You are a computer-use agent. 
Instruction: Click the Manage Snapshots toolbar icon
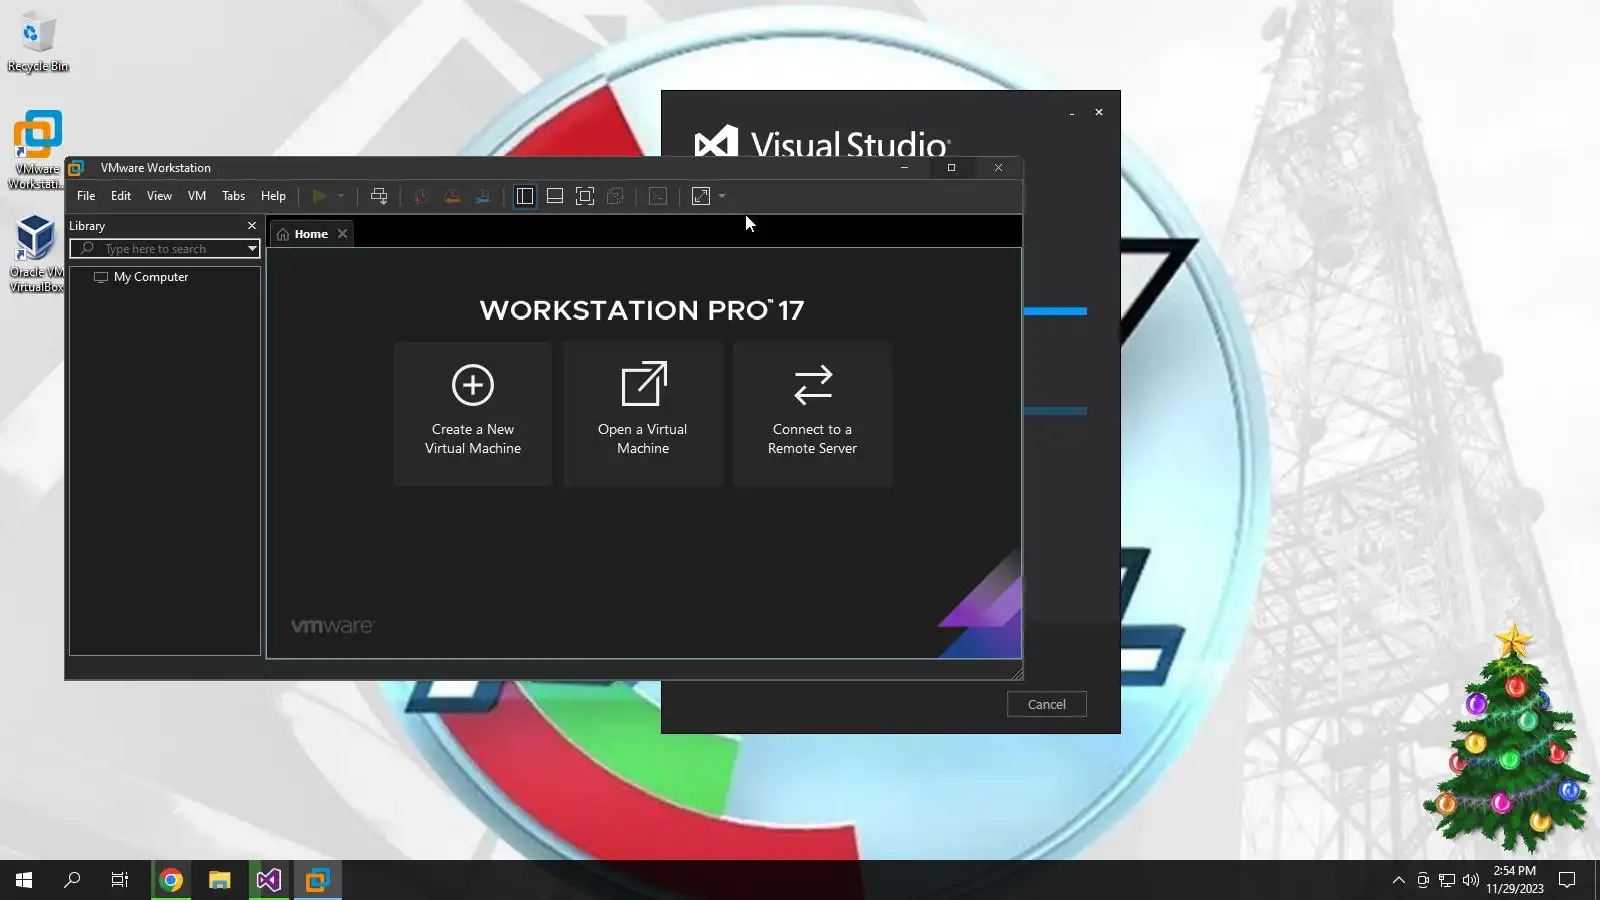click(x=483, y=196)
